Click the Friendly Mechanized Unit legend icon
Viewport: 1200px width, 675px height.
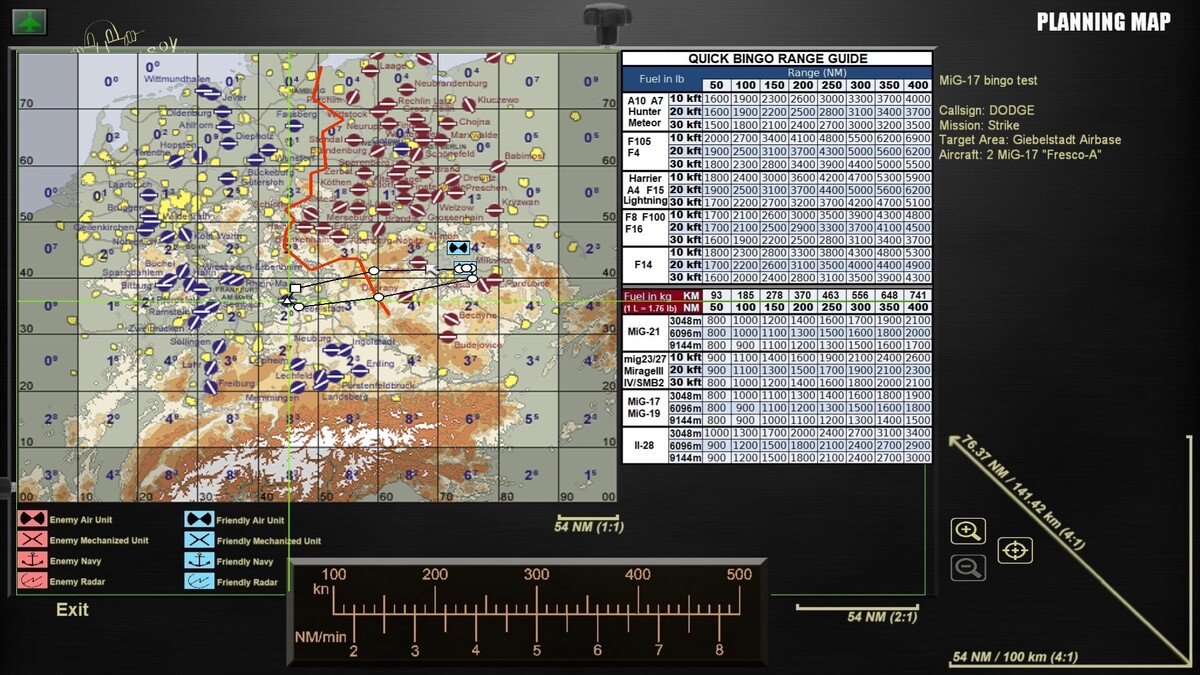point(200,541)
